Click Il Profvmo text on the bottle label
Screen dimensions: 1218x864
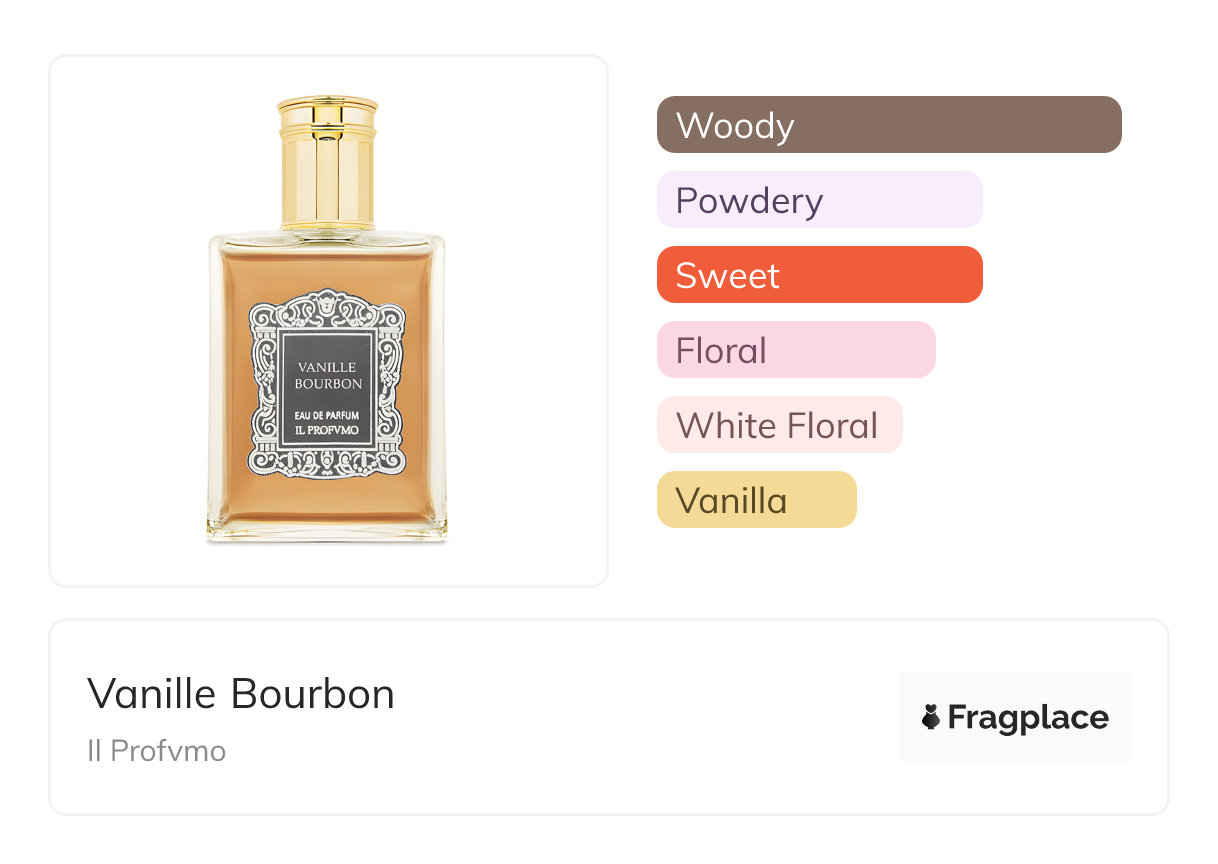tap(327, 431)
